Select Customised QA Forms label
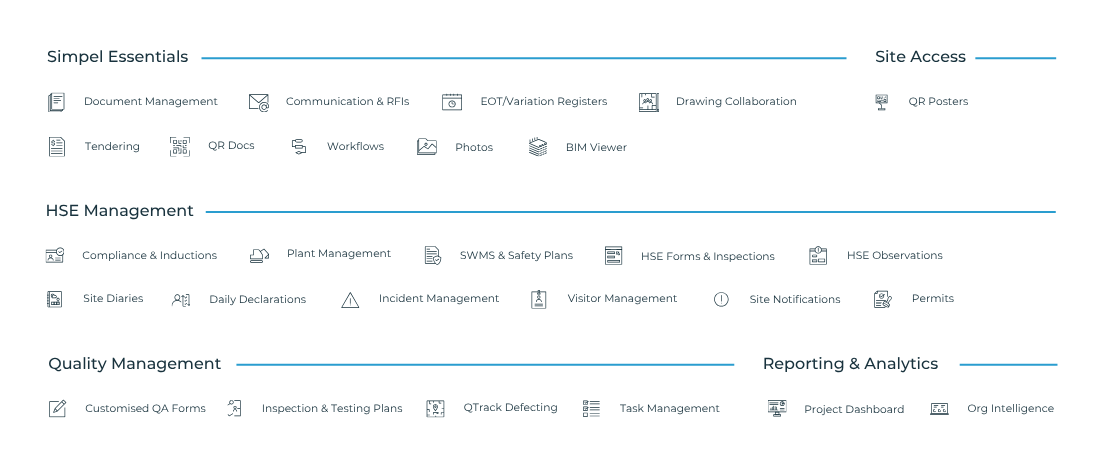This screenshot has width=1106, height=470. (145, 409)
